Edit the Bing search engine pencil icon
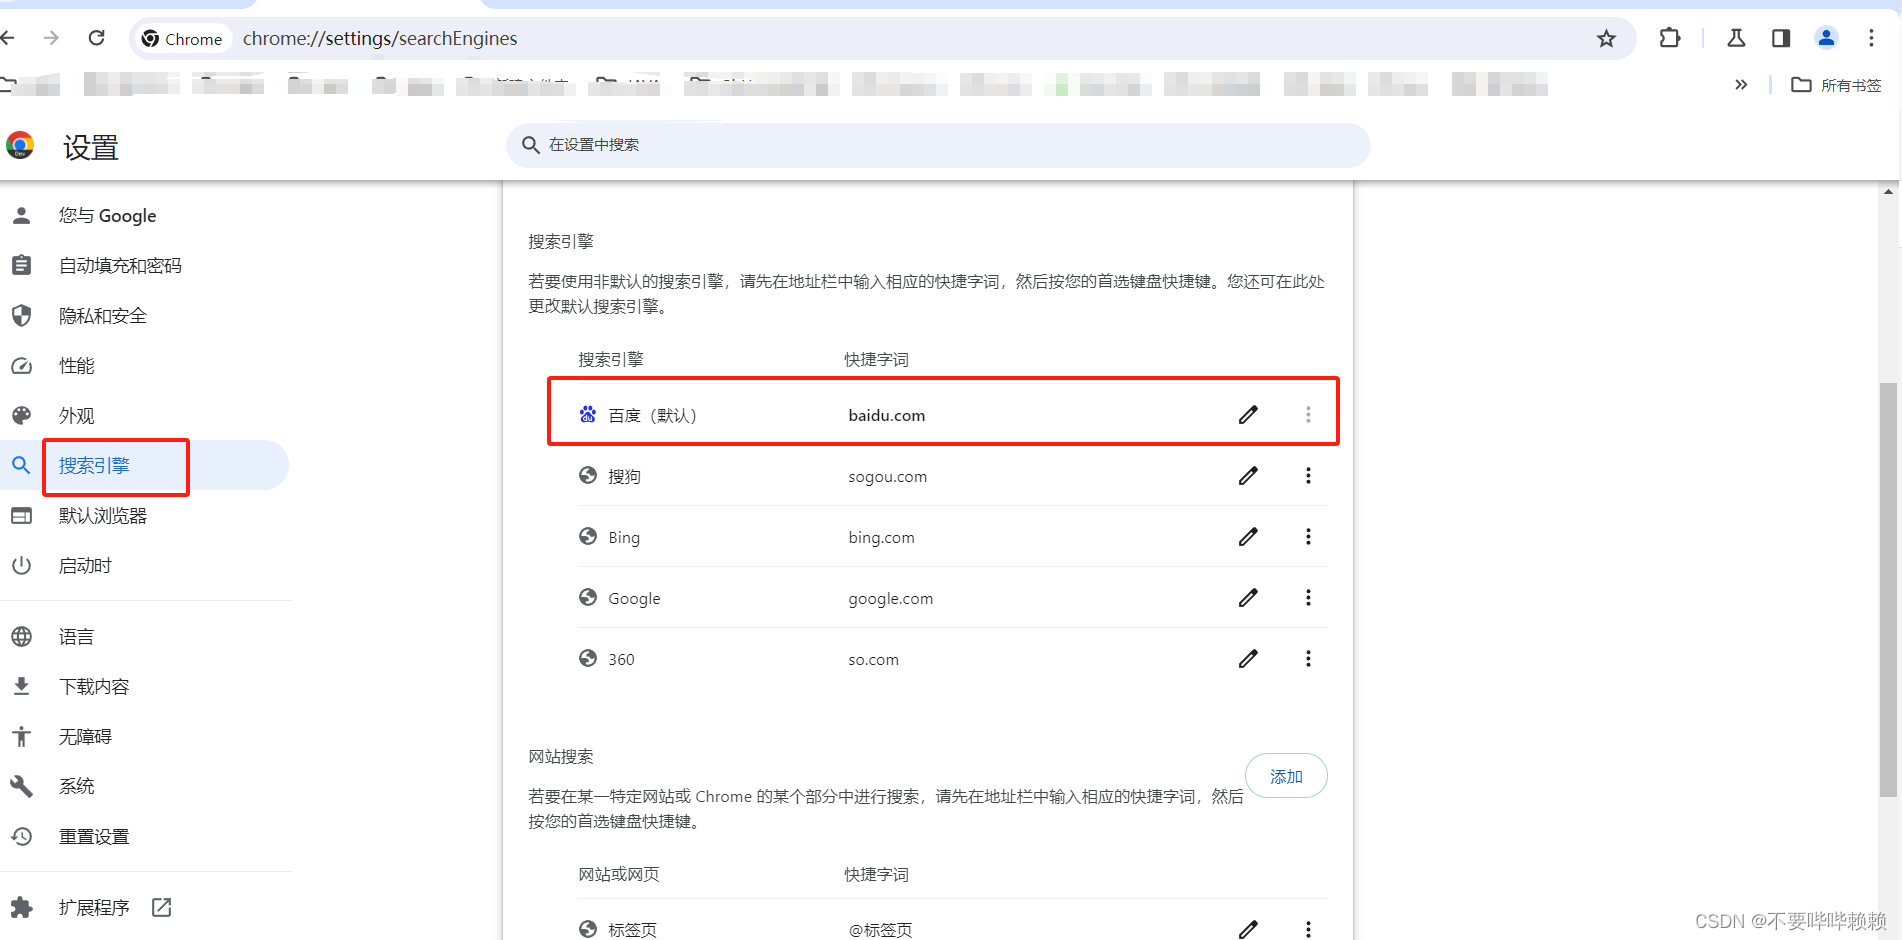 click(x=1248, y=536)
